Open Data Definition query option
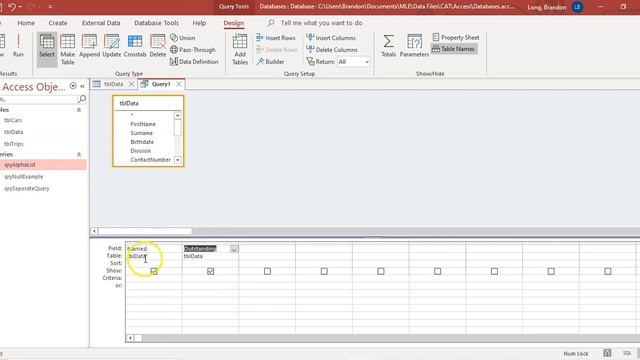The height and width of the screenshot is (360, 640). (x=194, y=62)
